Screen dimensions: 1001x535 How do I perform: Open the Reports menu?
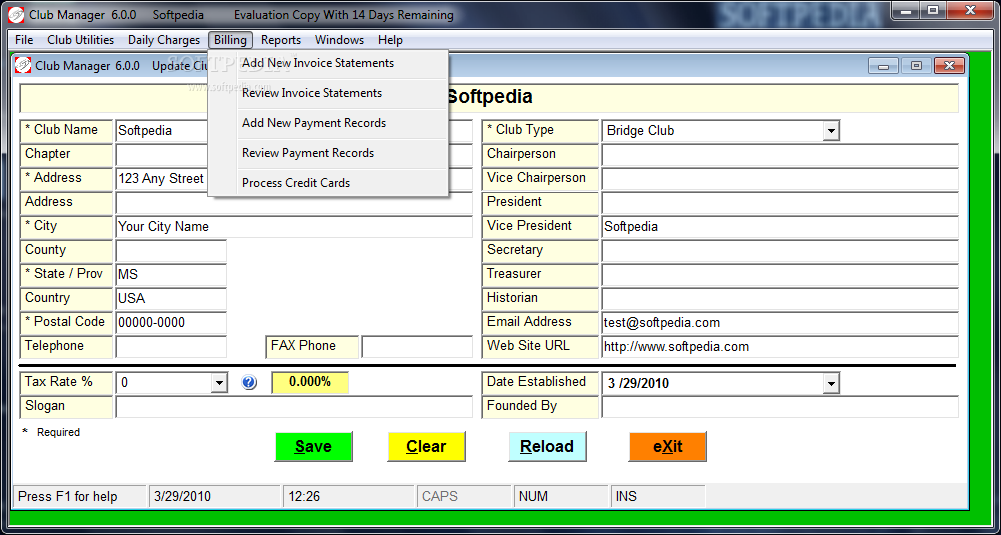click(281, 40)
